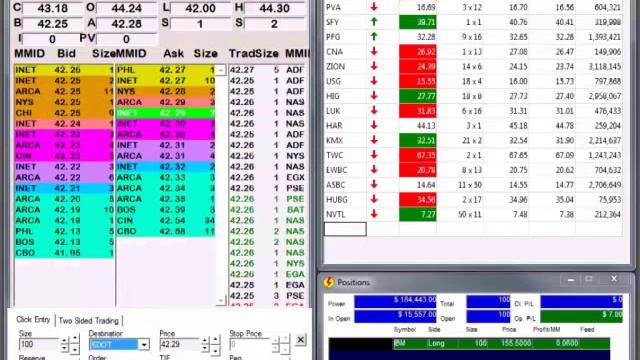Viewport: 640px width, 360px height.
Task: Click the red down arrow beside ASBC
Action: click(374, 184)
